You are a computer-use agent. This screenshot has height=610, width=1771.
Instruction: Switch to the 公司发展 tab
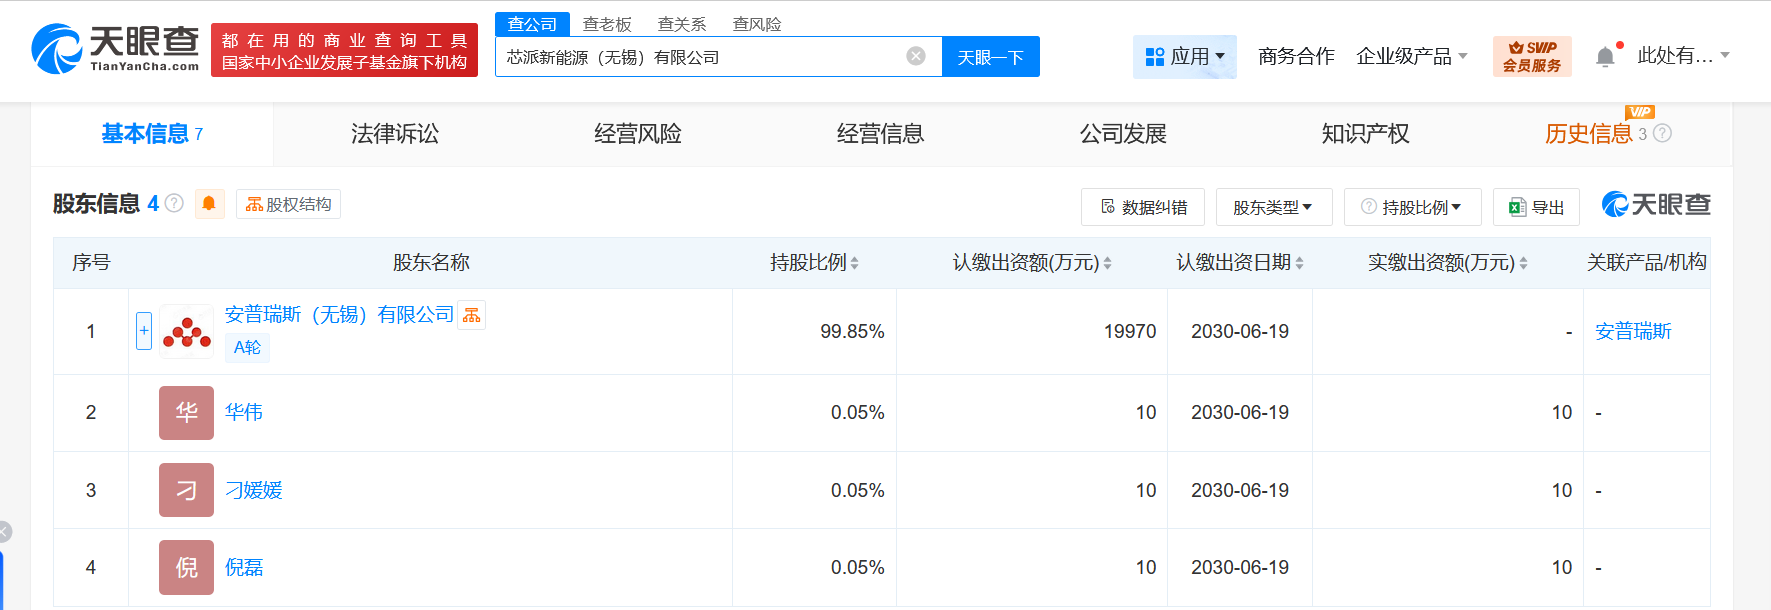[x=1123, y=134]
